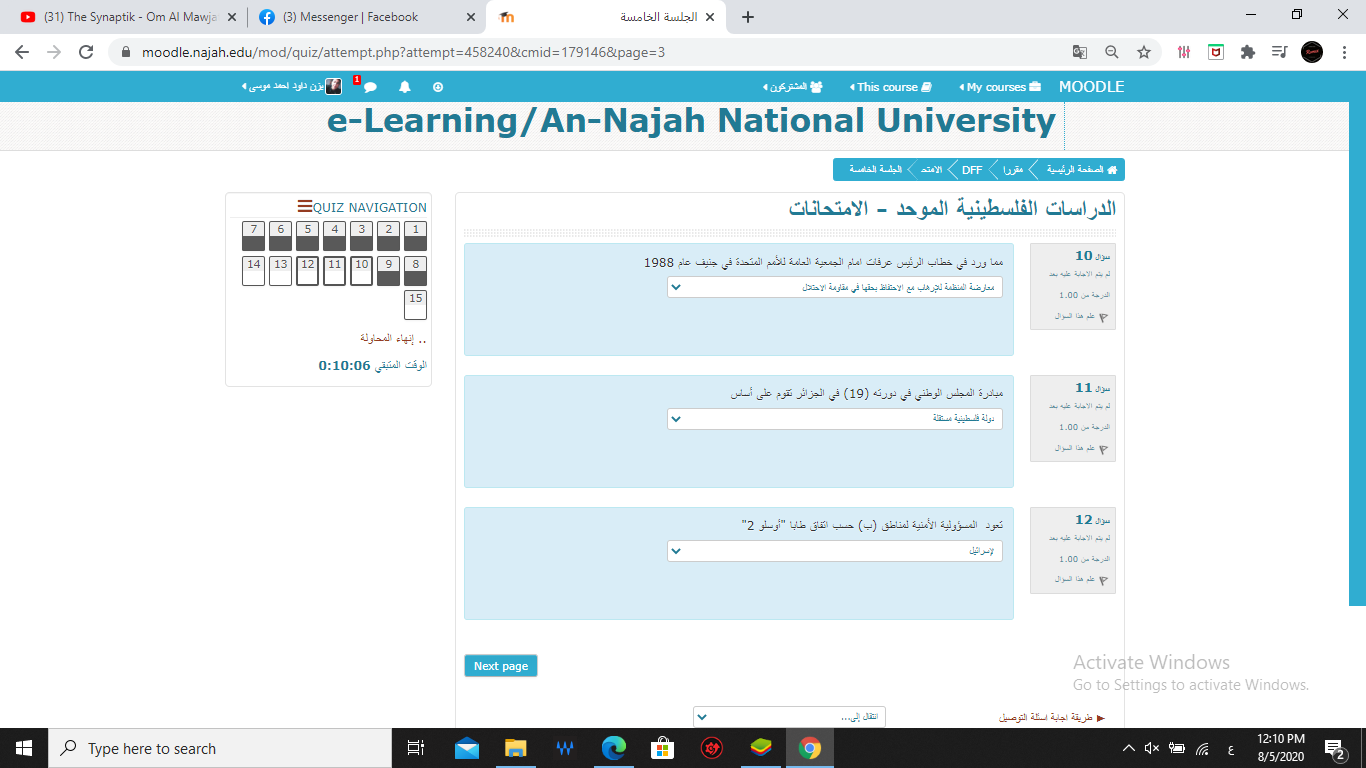Expand the jump-to navigation dropdown at bottom
The height and width of the screenshot is (768, 1366).
coord(789,717)
